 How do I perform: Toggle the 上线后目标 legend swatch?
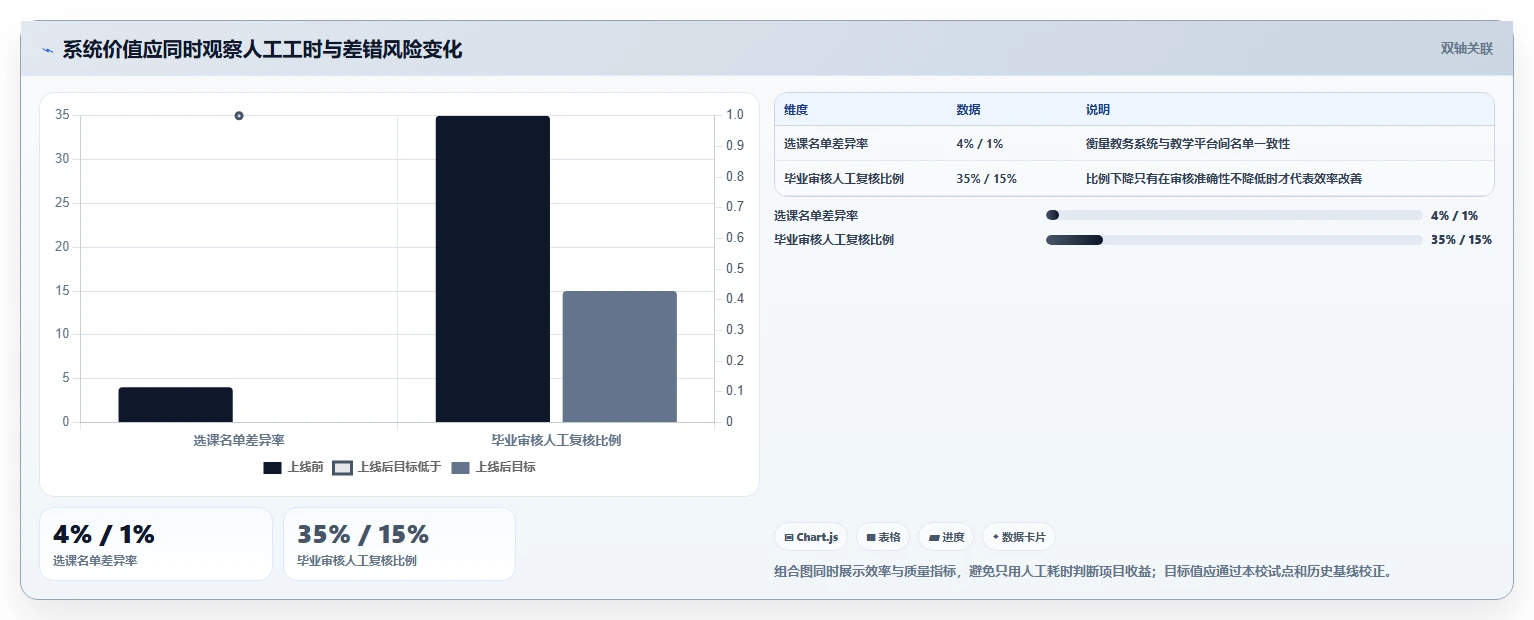(x=460, y=467)
